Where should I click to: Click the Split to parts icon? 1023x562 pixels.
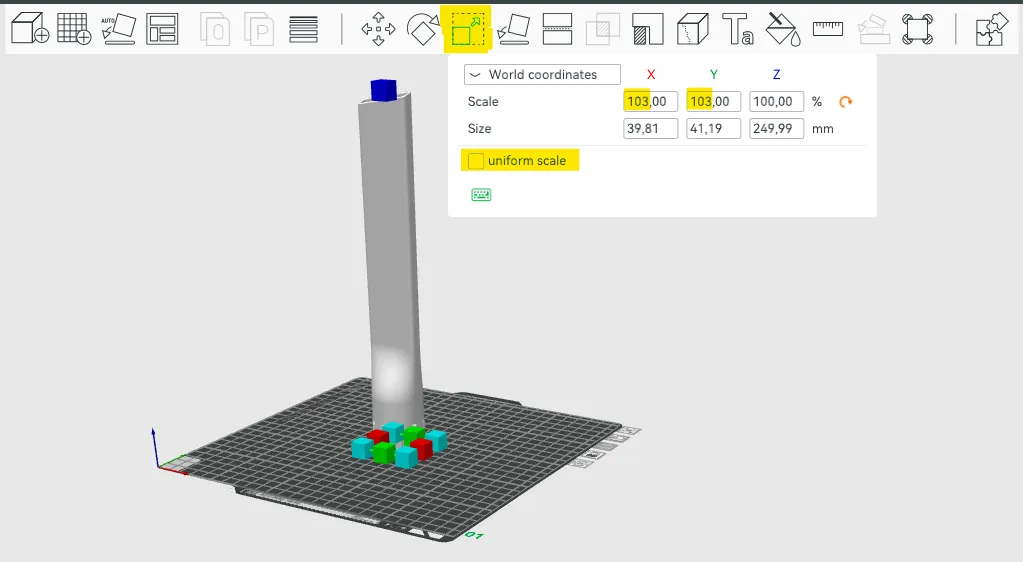[x=259, y=29]
